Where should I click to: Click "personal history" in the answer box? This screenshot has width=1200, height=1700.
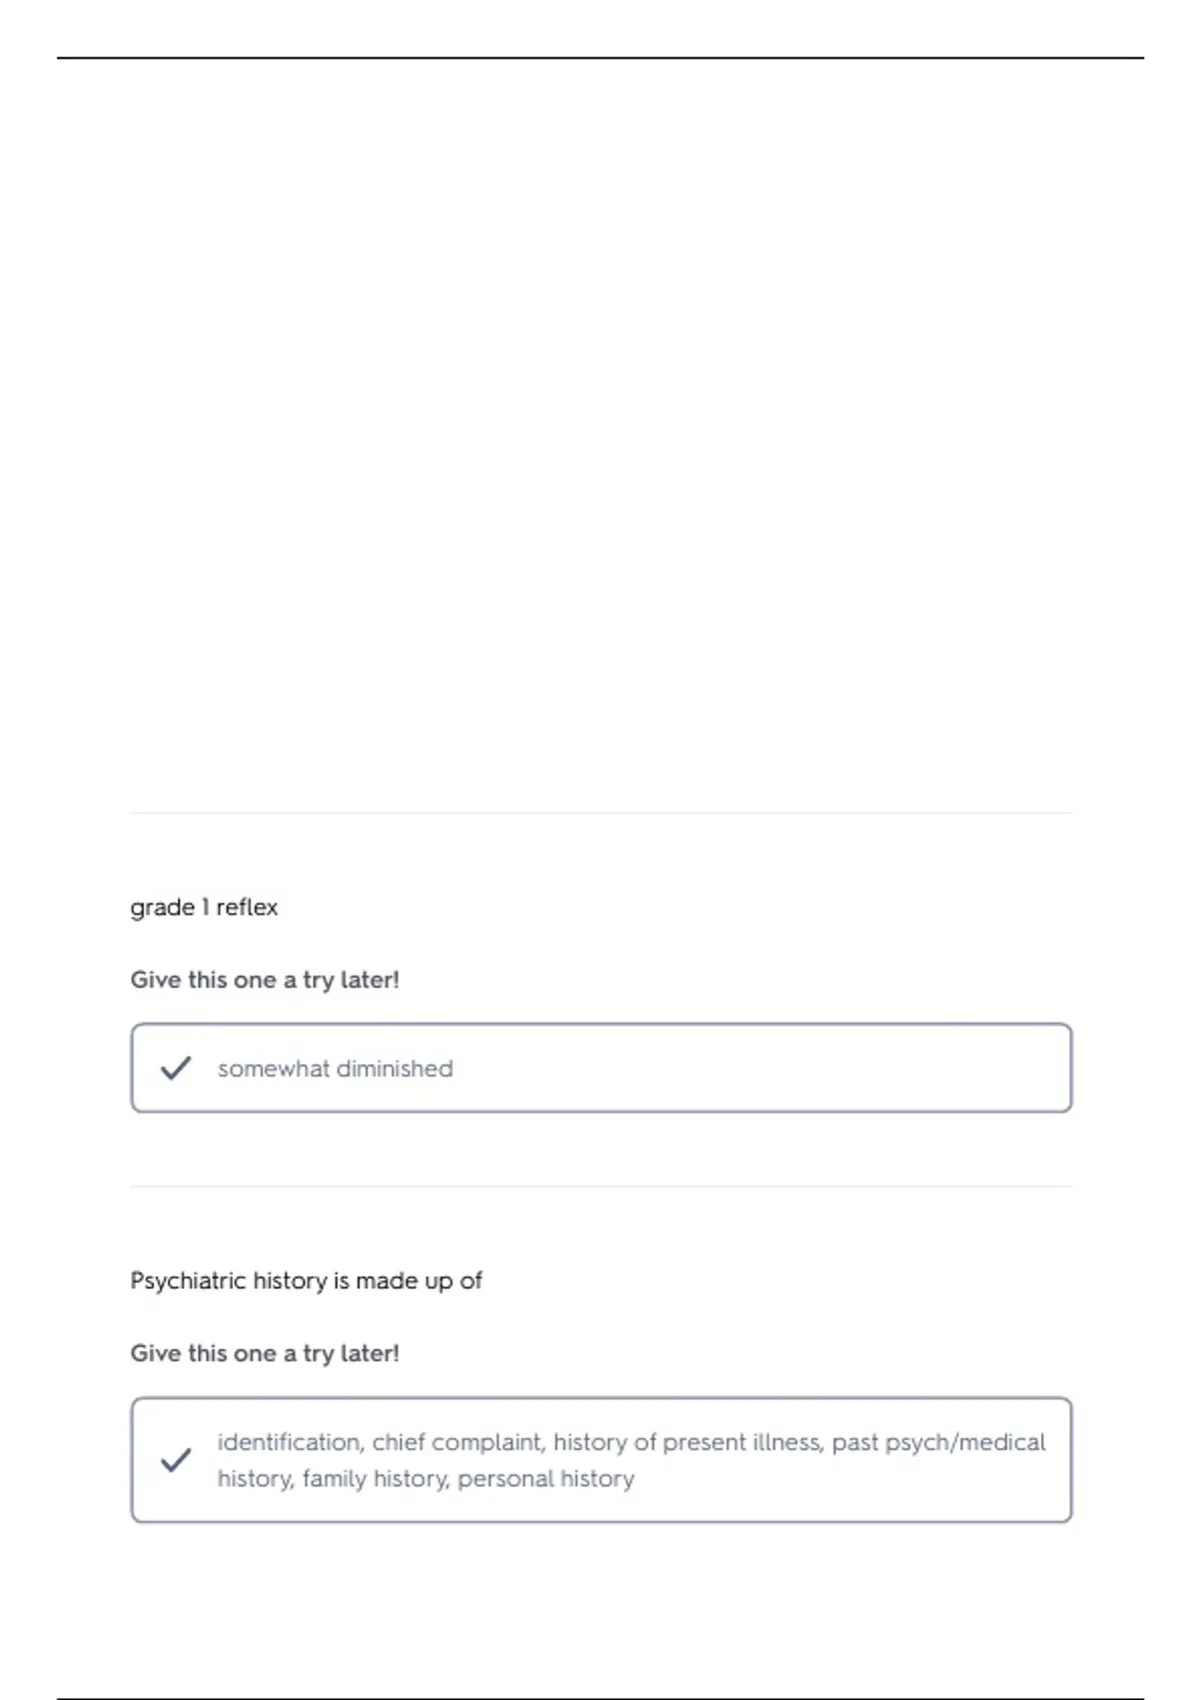pyautogui.click(x=546, y=1478)
